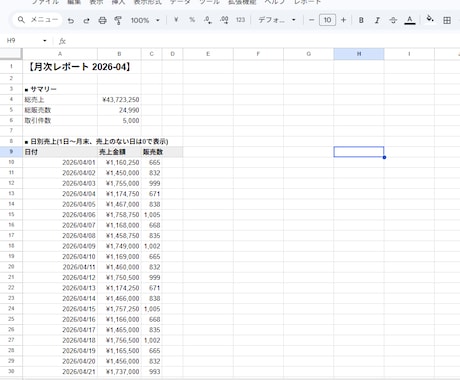
Task: Click the ■ サマリー cell
Action: [x=60, y=89]
